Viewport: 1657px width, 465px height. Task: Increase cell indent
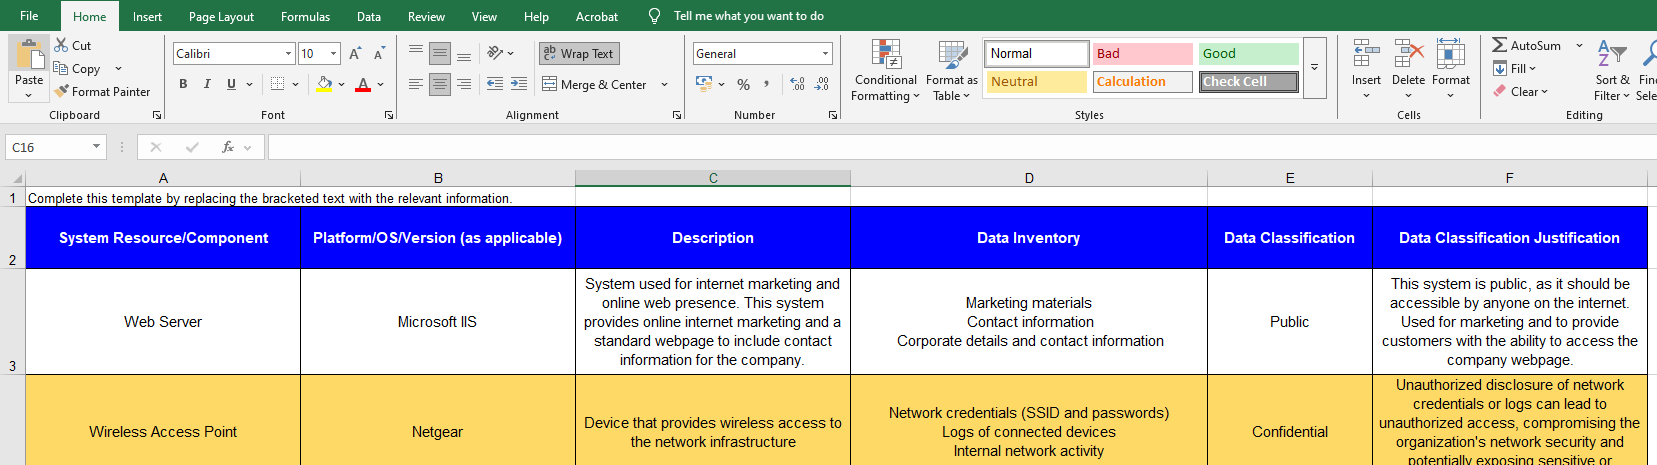(519, 84)
